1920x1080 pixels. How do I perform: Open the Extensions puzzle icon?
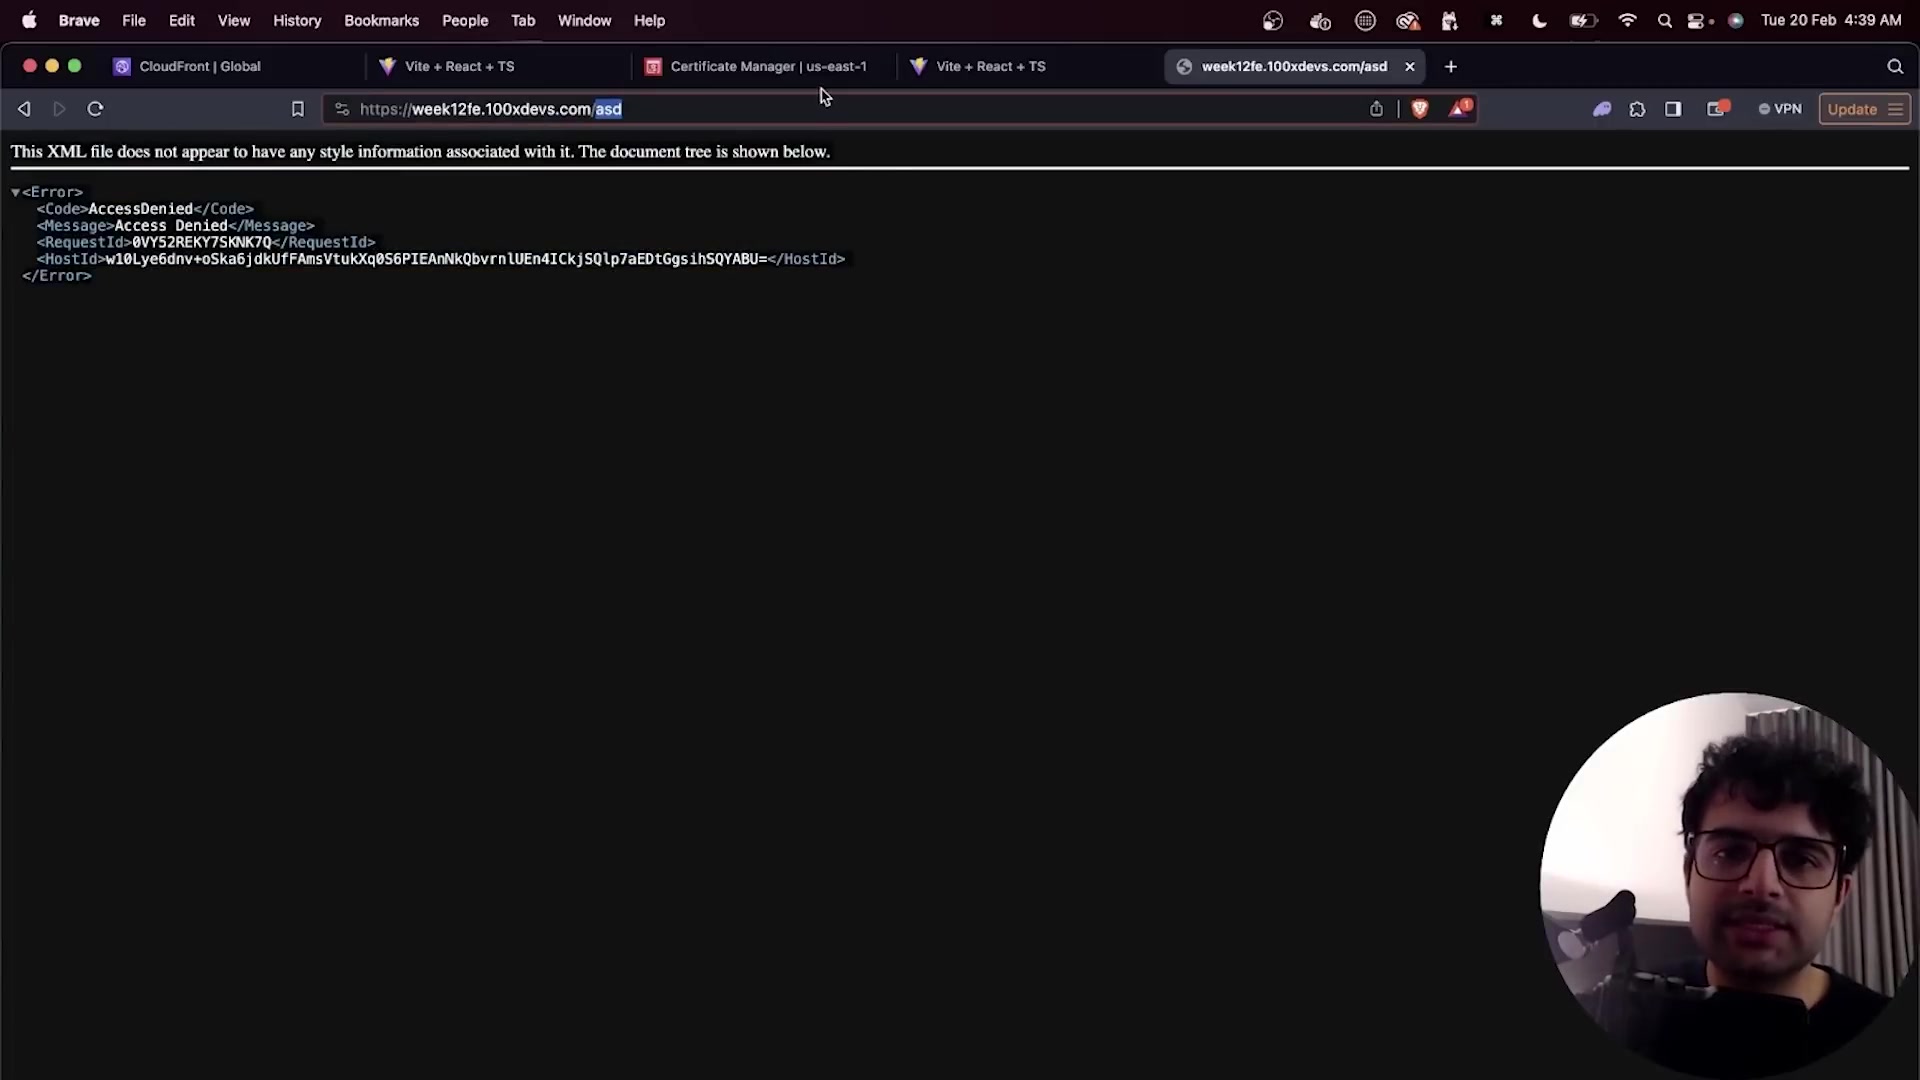(x=1637, y=109)
